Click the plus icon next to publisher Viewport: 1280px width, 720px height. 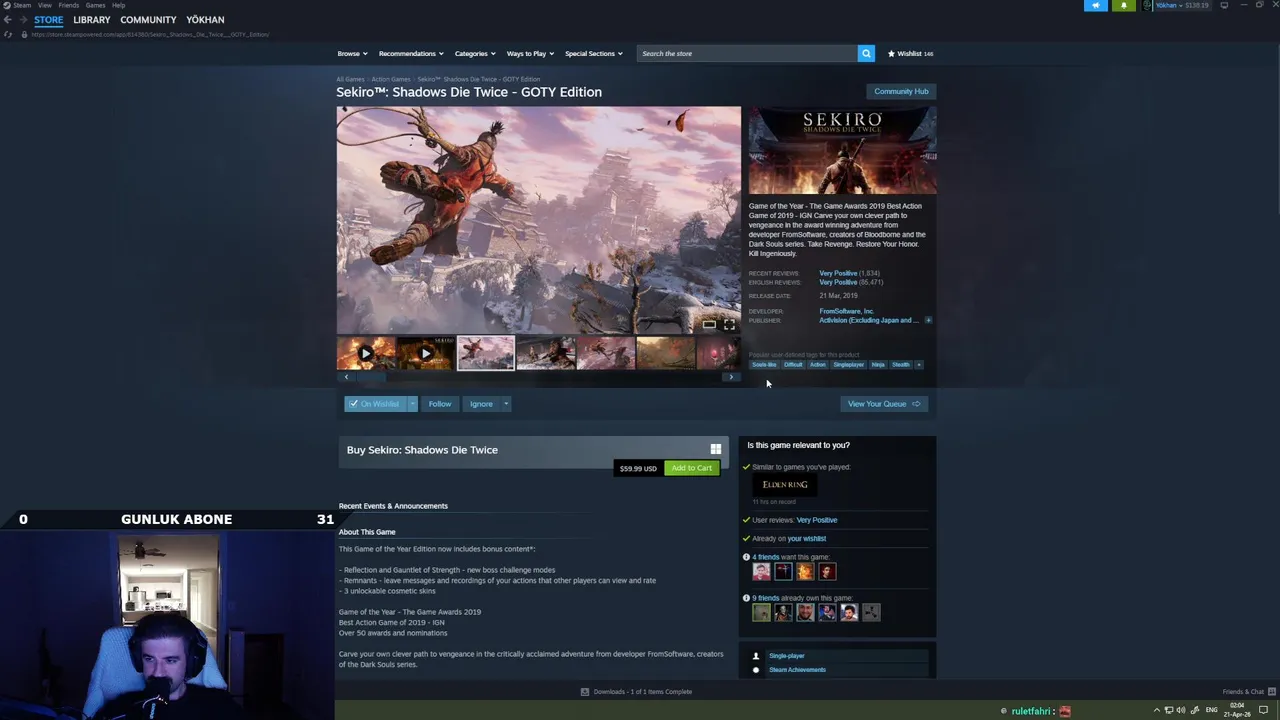click(928, 320)
